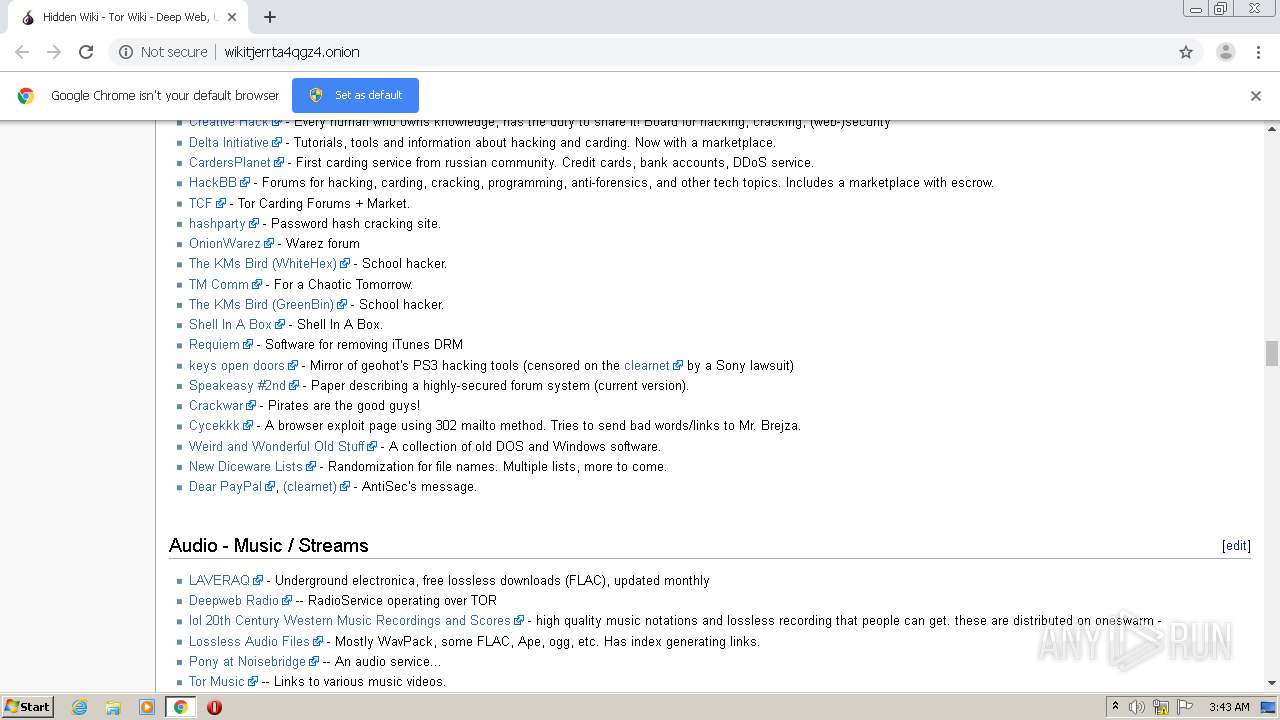The image size is (1280, 720).
Task: Open the keys open doors link
Action: click(x=237, y=365)
